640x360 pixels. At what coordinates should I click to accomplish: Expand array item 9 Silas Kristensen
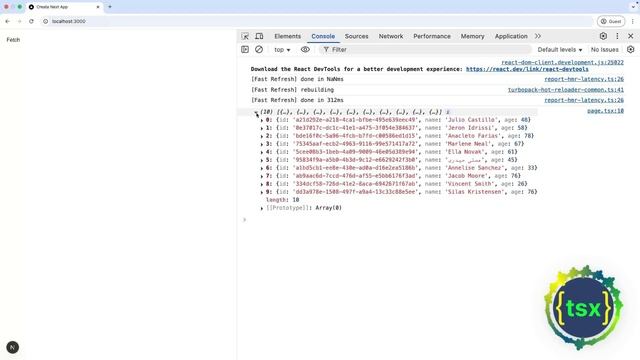pos(262,192)
